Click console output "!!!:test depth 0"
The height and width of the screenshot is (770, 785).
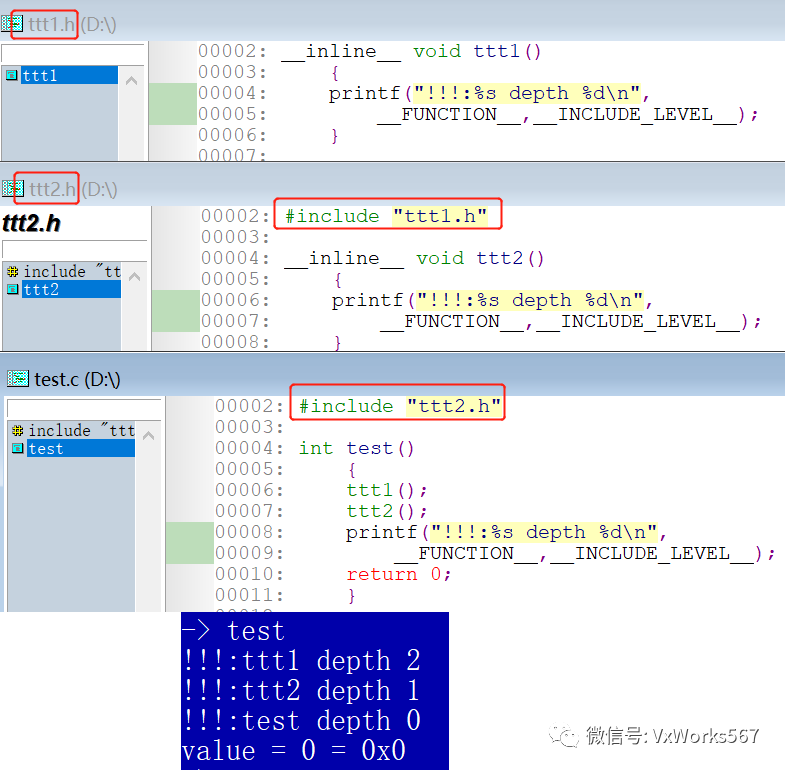[x=302, y=720]
